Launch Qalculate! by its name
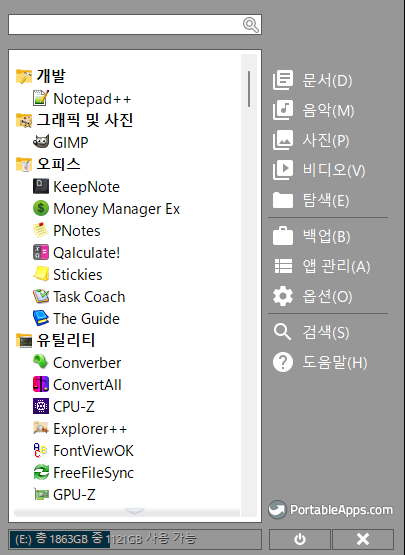This screenshot has width=405, height=555. tap(87, 253)
